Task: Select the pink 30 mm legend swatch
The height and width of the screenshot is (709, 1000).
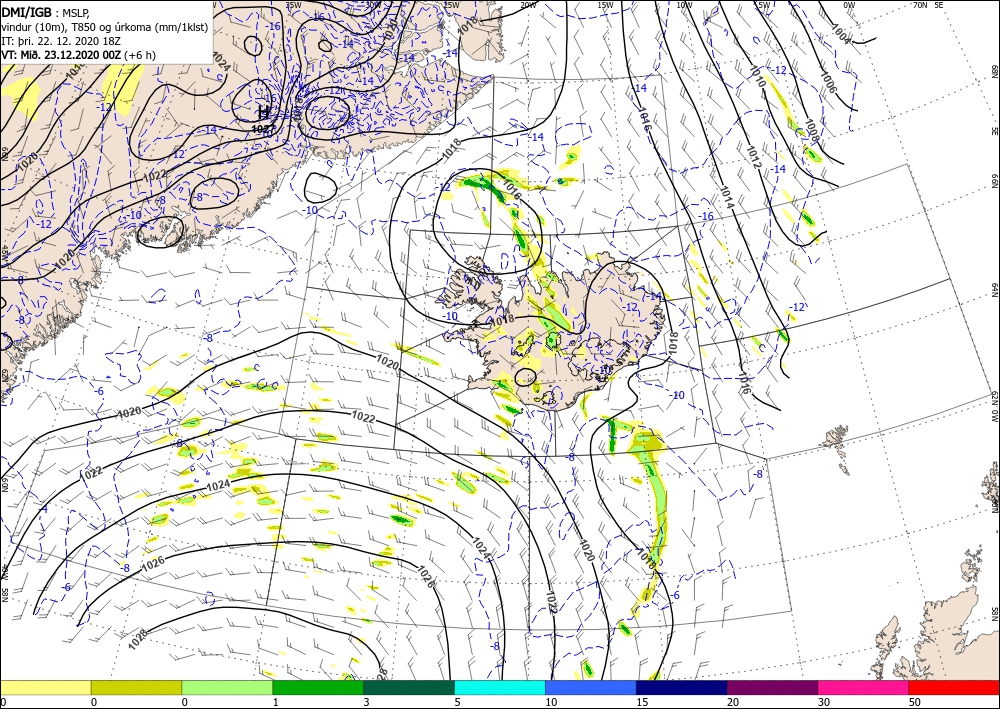Action: [864, 687]
